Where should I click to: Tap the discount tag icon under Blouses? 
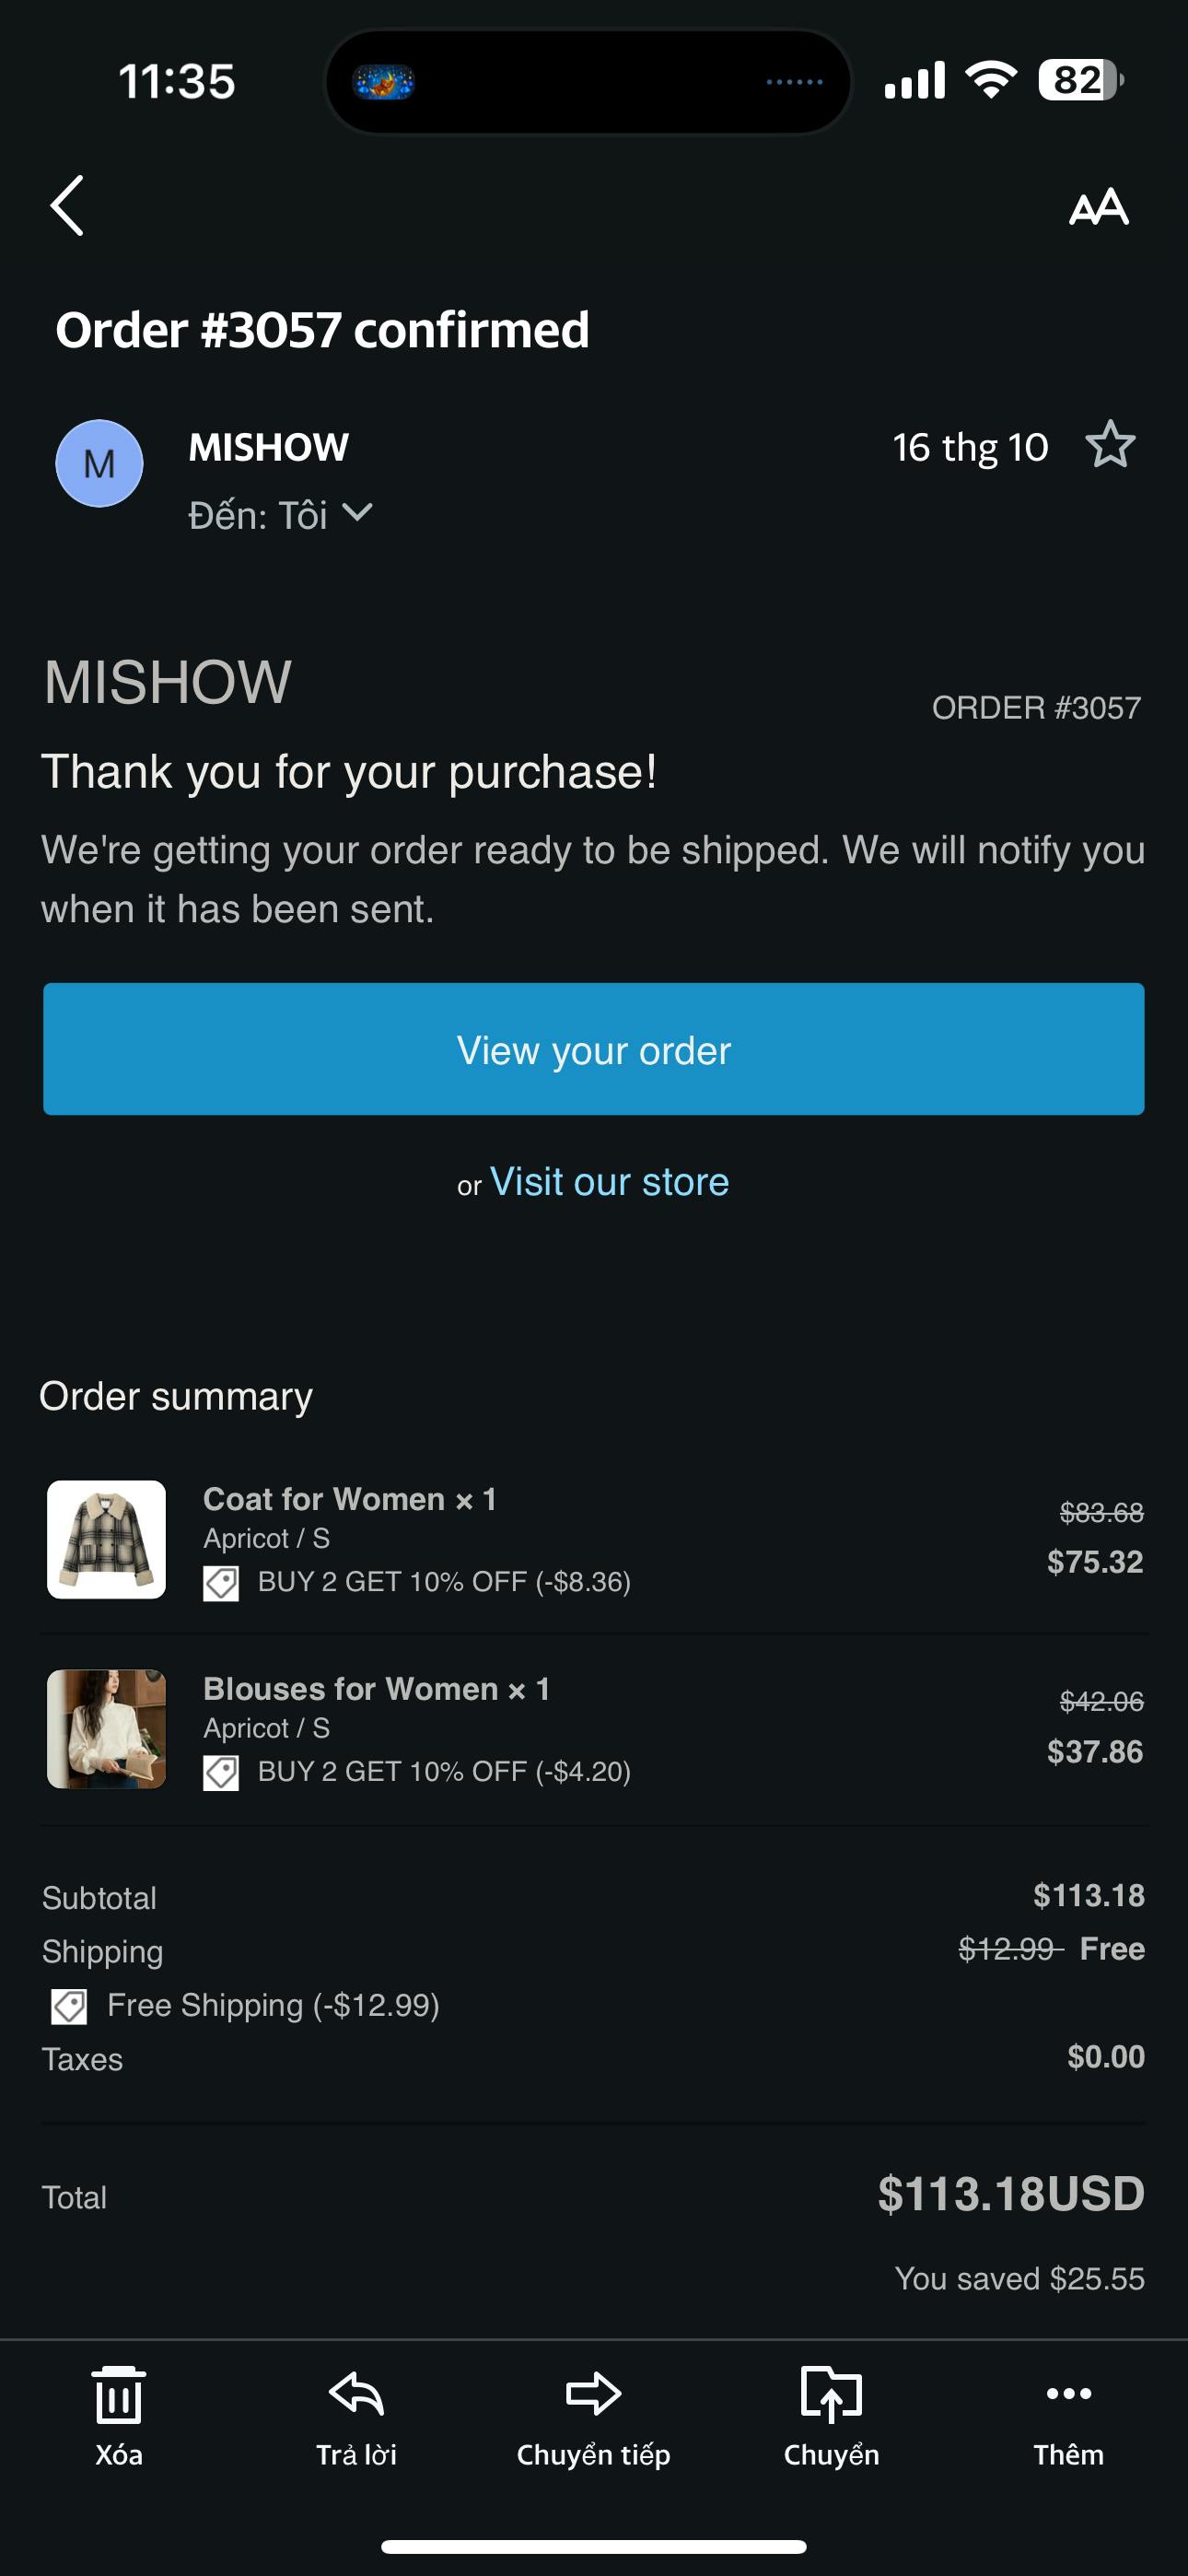point(221,1773)
